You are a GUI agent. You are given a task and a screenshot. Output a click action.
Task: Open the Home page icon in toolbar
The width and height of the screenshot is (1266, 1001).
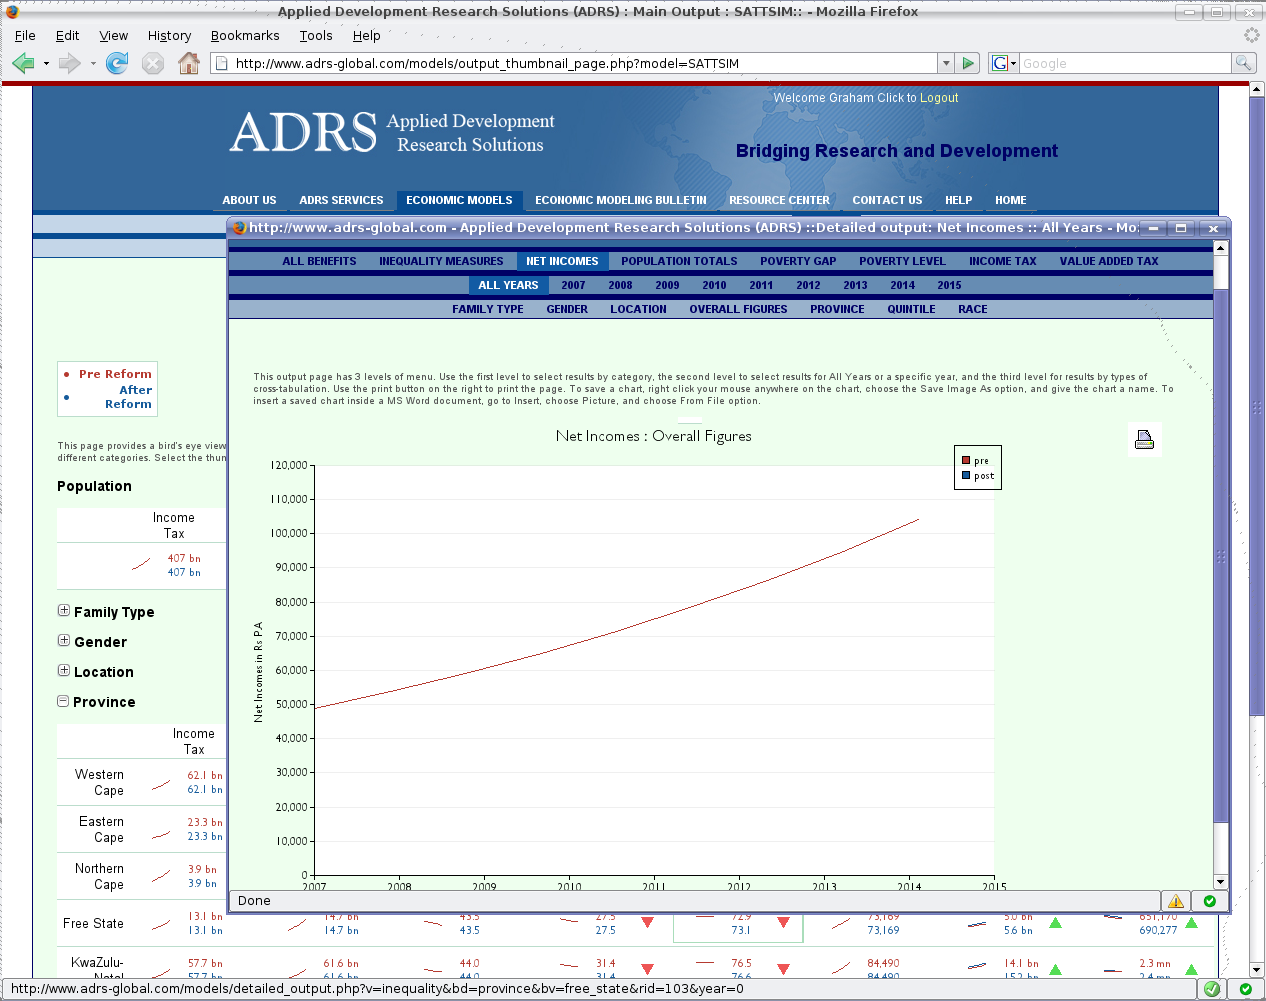click(188, 63)
